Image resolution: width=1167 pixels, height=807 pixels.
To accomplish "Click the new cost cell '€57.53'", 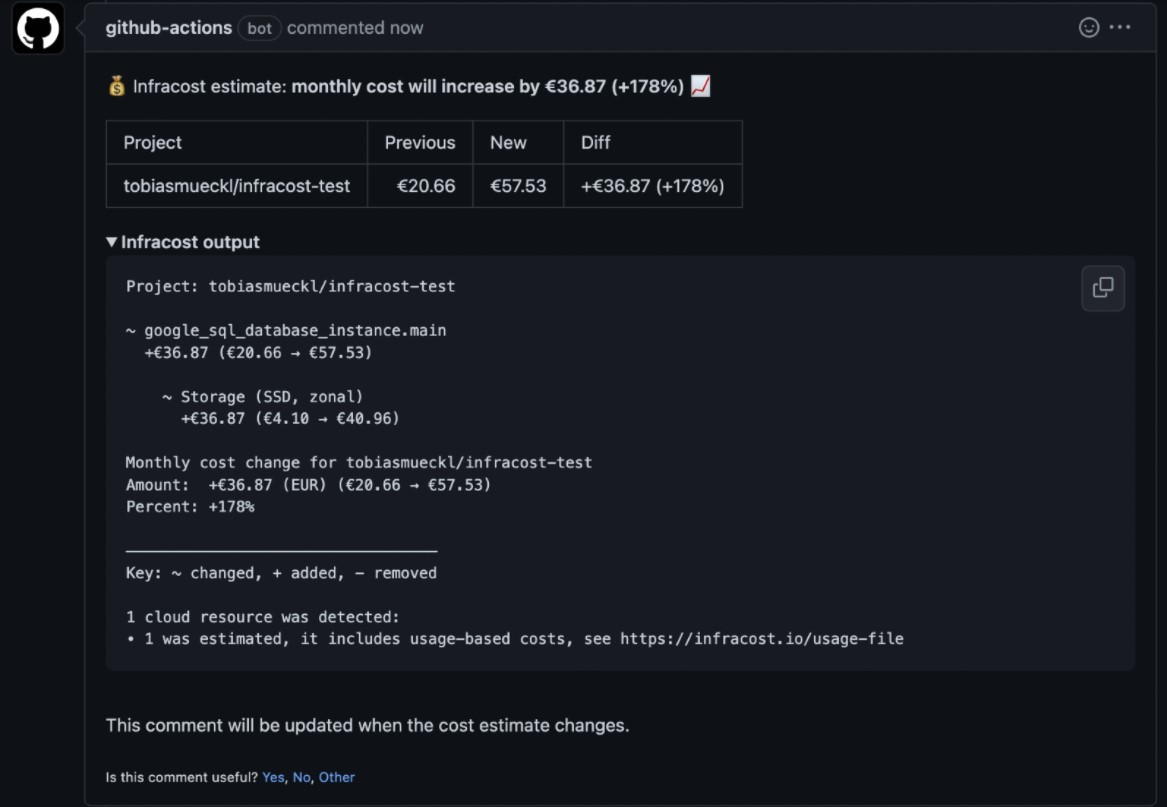I will [518, 186].
